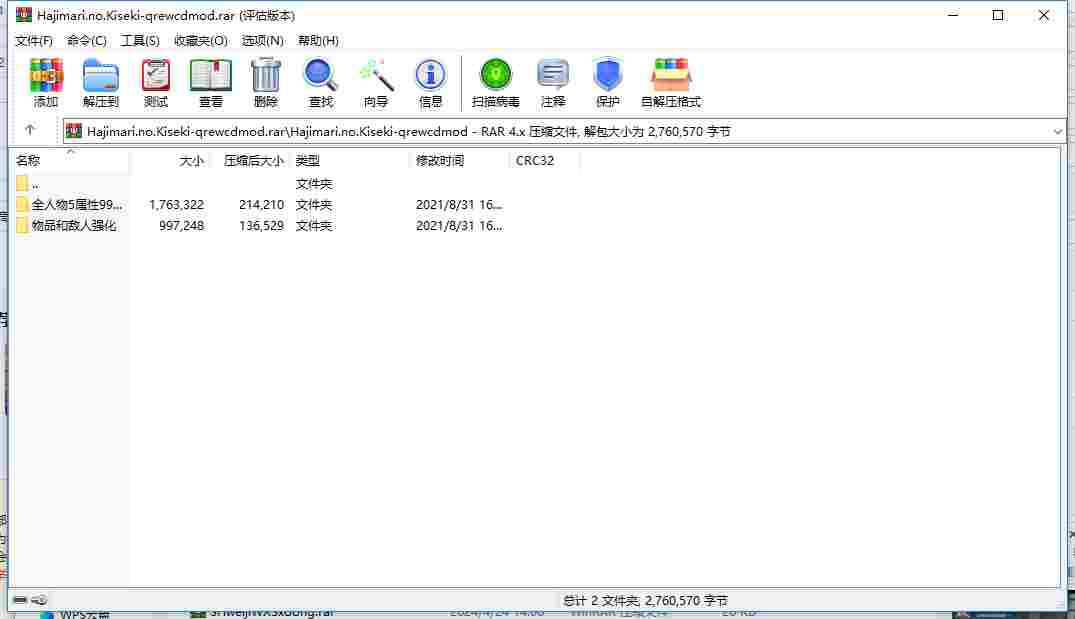Click type 文件夹 in parent '..' row
The width and height of the screenshot is (1075, 619).
tap(314, 184)
